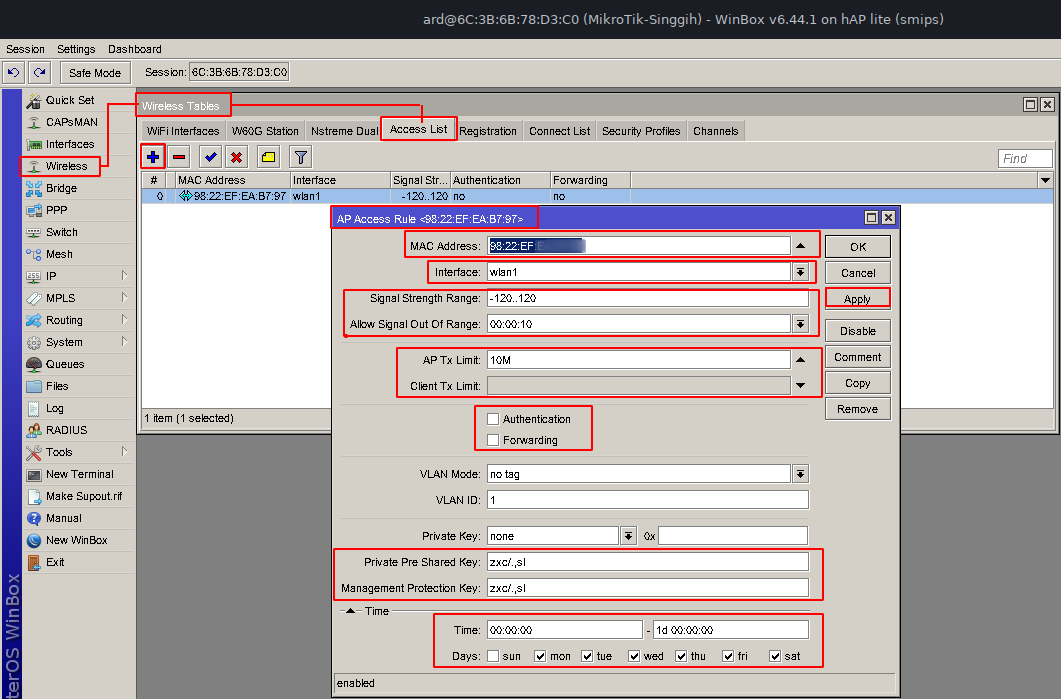The height and width of the screenshot is (699, 1061).
Task: Switch to Security Profiles tab
Action: (x=641, y=131)
